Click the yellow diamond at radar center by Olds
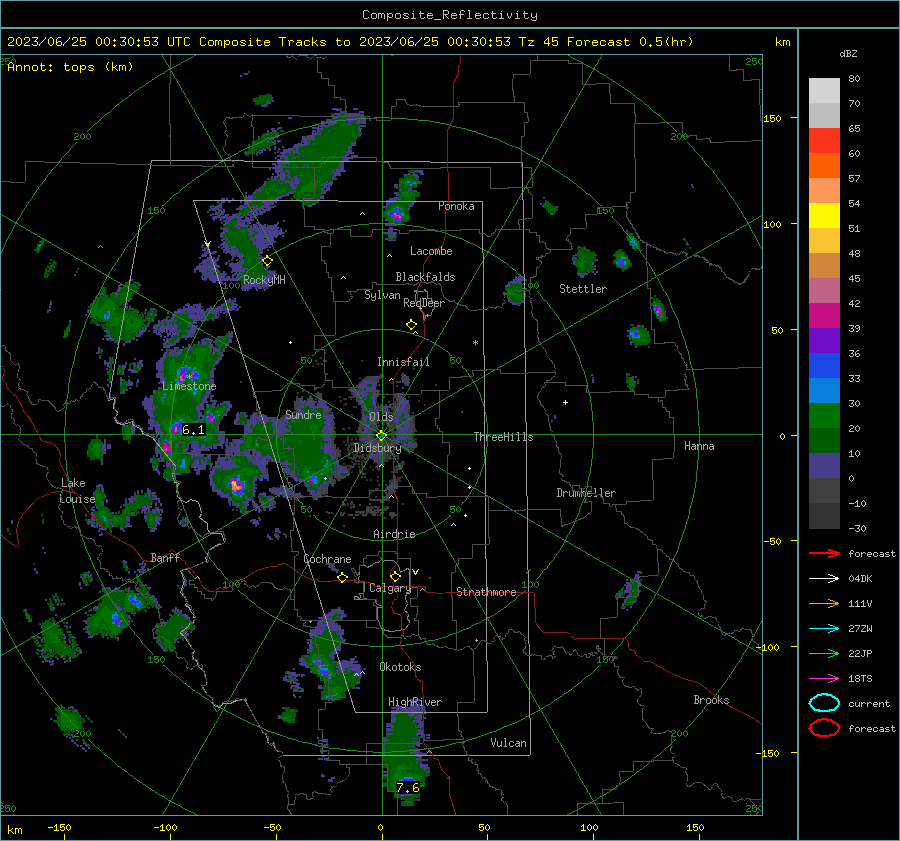Image resolution: width=900 pixels, height=841 pixels. pyautogui.click(x=381, y=436)
